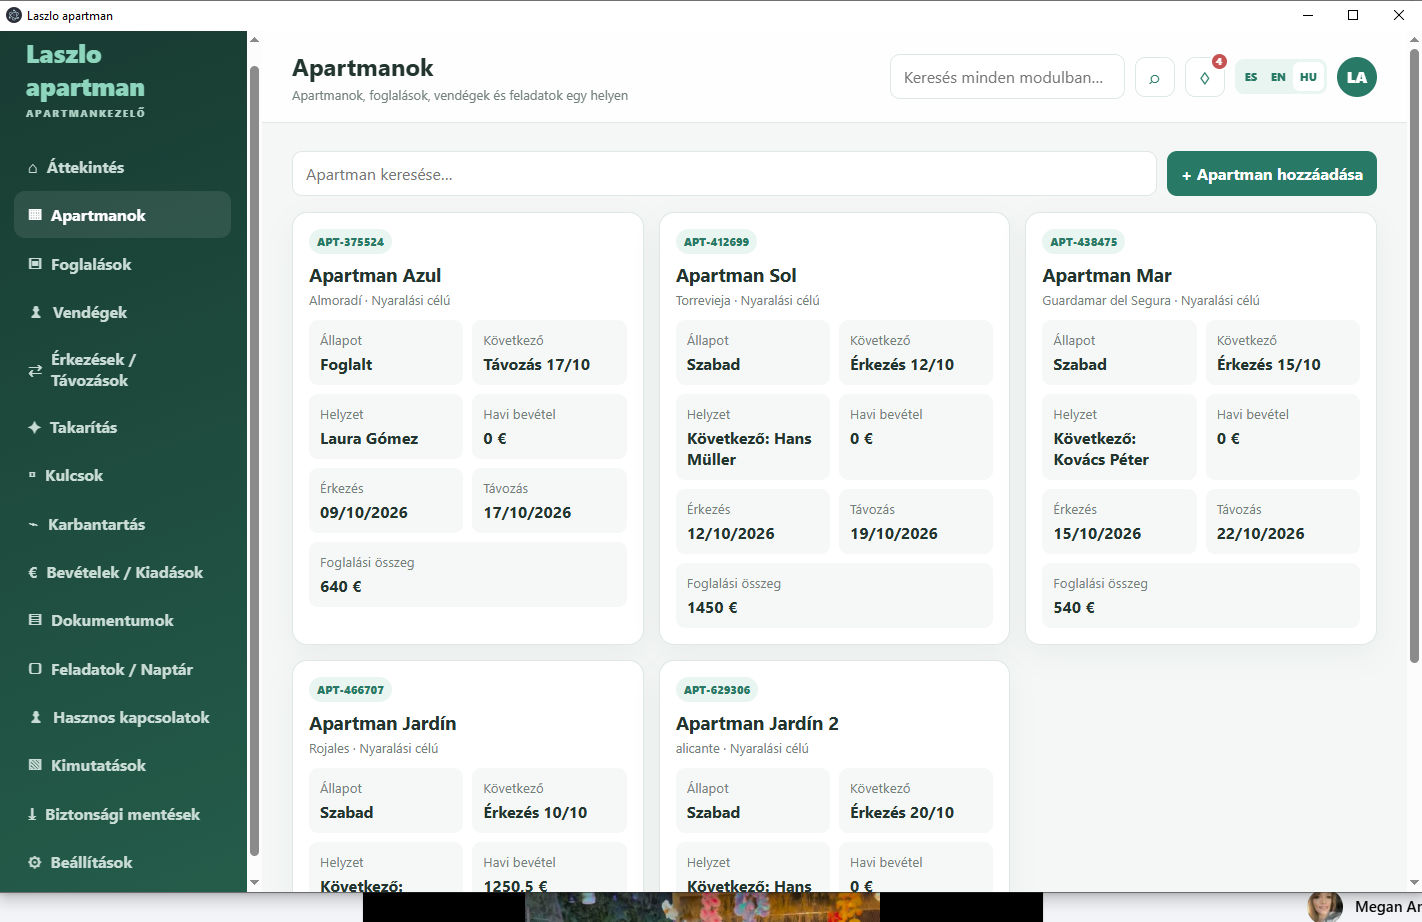
Task: Click the APT-438475 code badge
Action: (x=1084, y=242)
